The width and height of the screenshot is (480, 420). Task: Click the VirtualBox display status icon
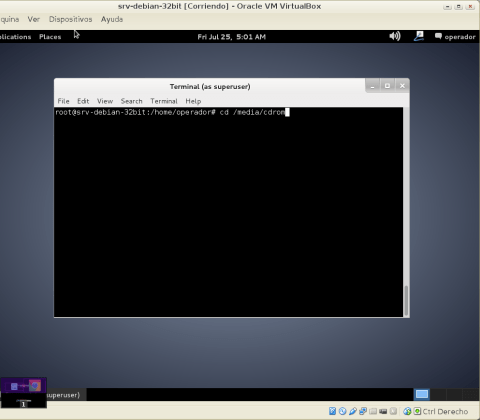(x=383, y=411)
